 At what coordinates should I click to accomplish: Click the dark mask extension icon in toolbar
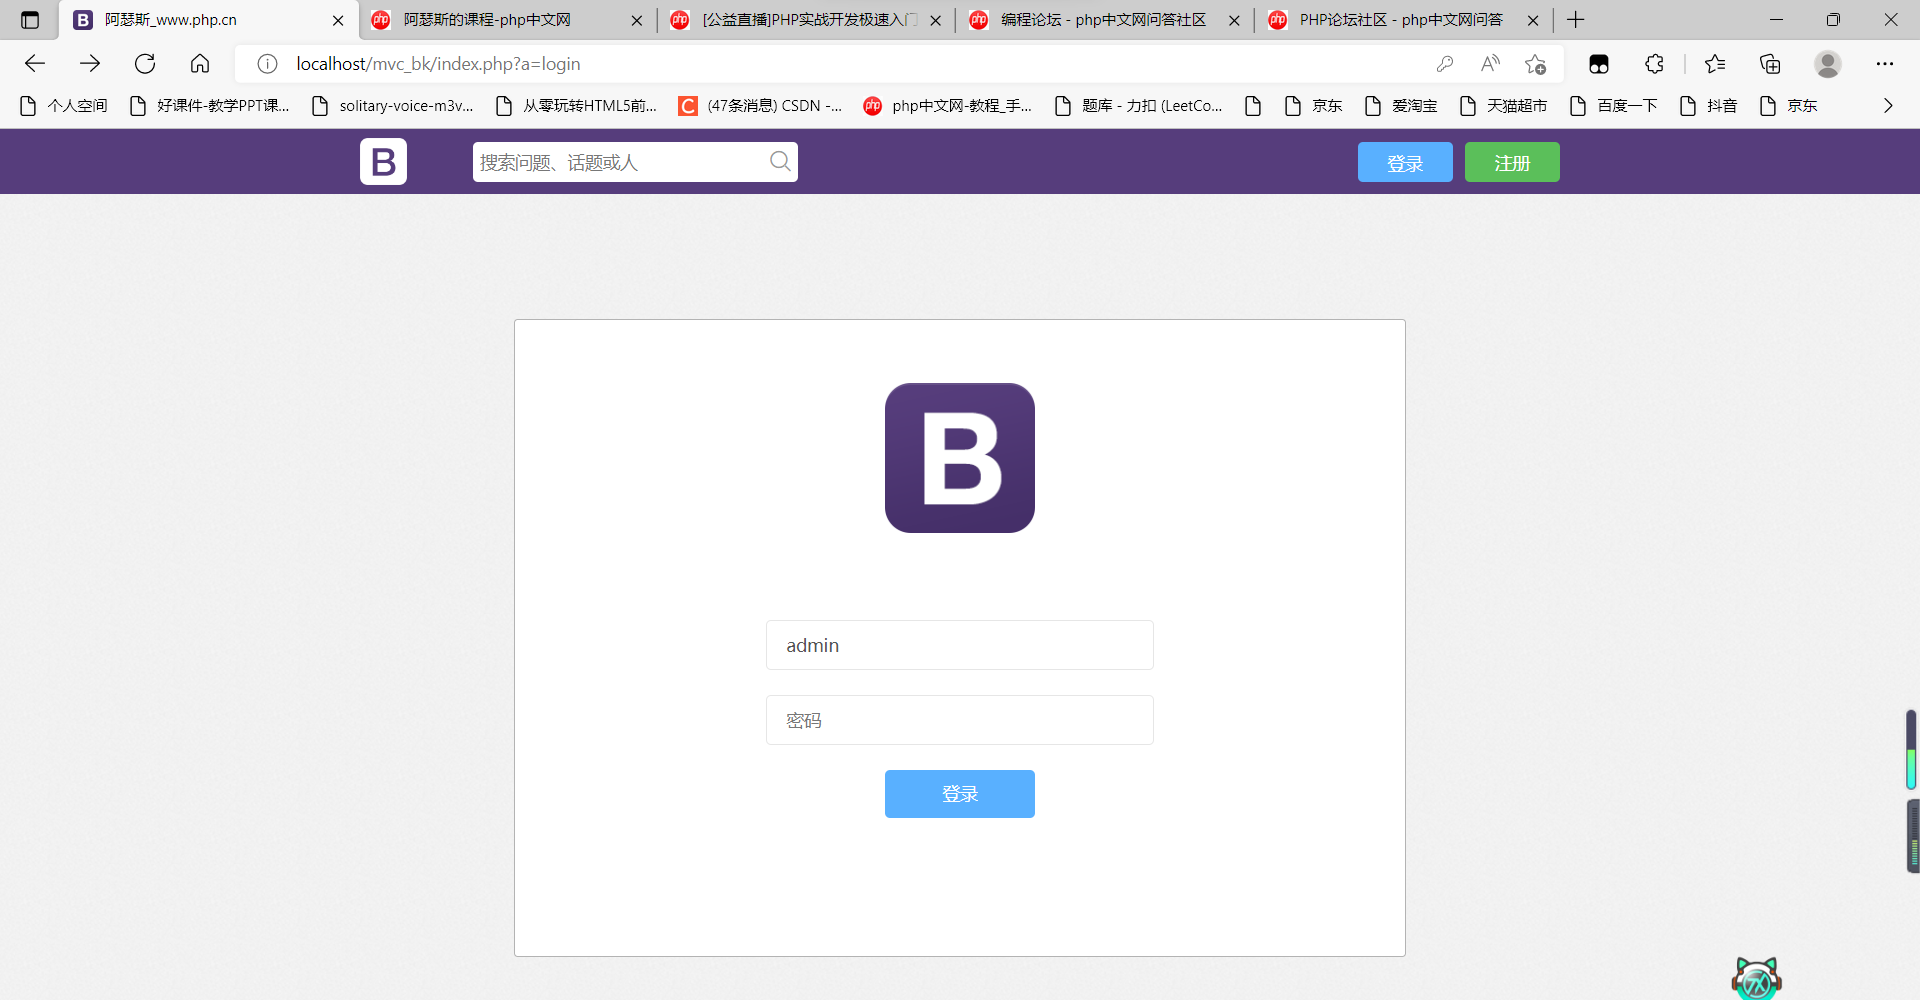(1599, 64)
